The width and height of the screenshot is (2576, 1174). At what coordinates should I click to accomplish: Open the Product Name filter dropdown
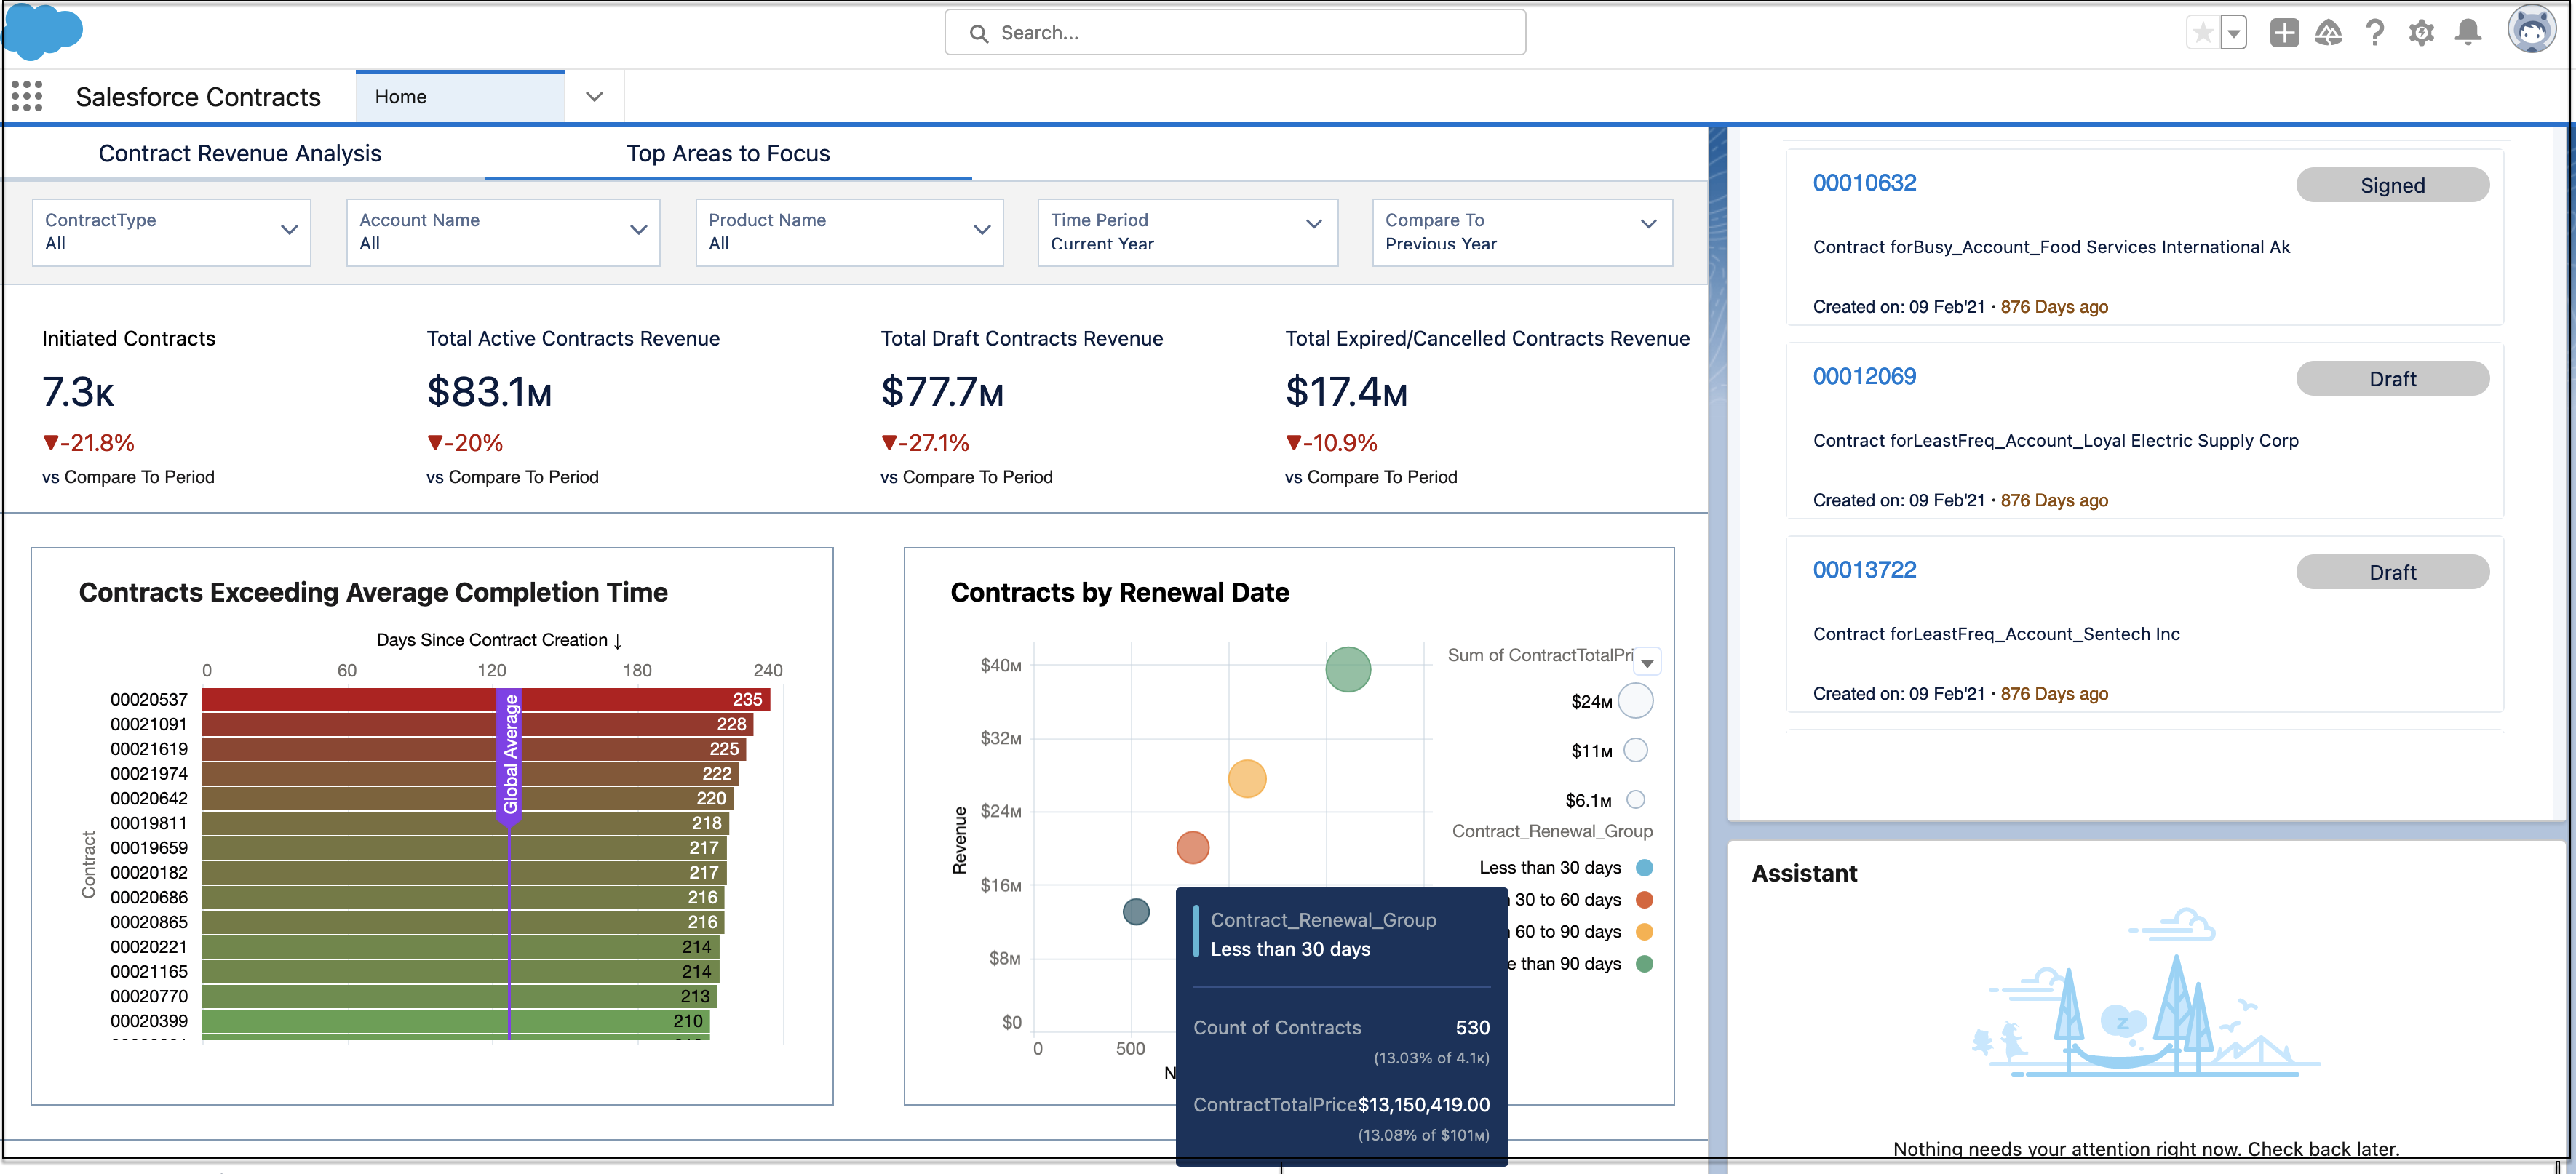tap(849, 232)
